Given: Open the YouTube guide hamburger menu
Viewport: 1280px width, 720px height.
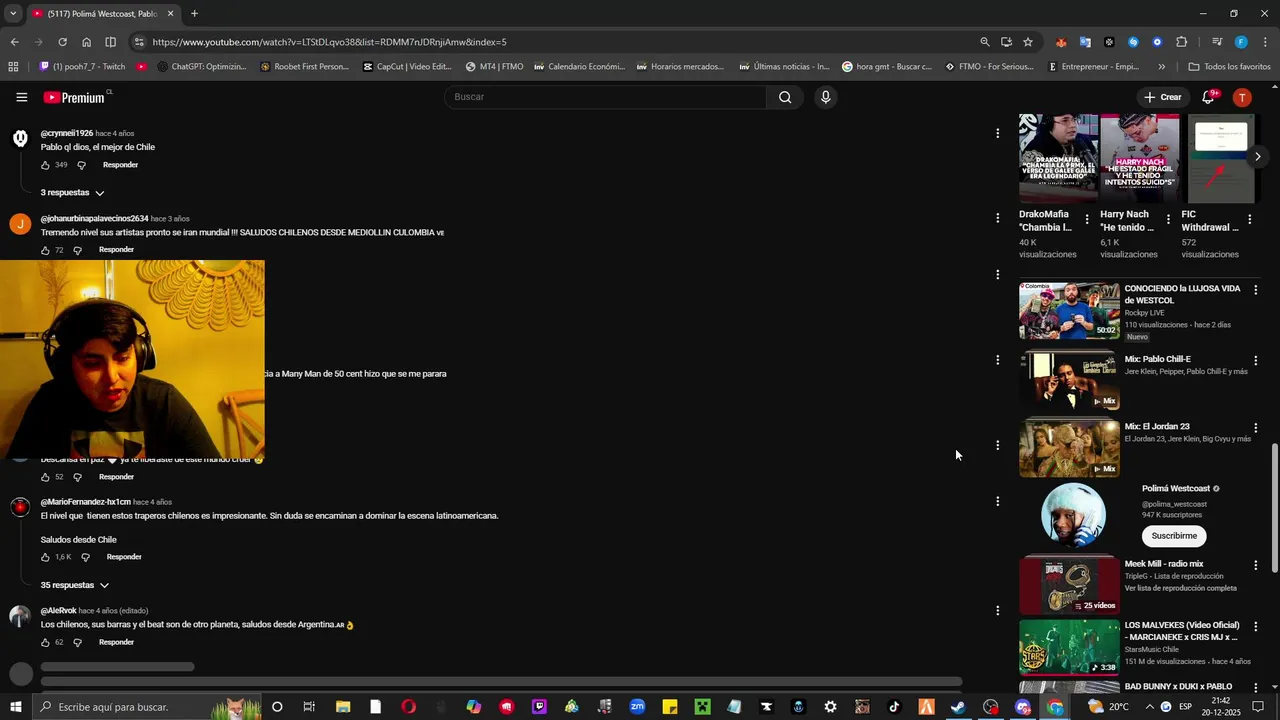Looking at the screenshot, I should 21,97.
